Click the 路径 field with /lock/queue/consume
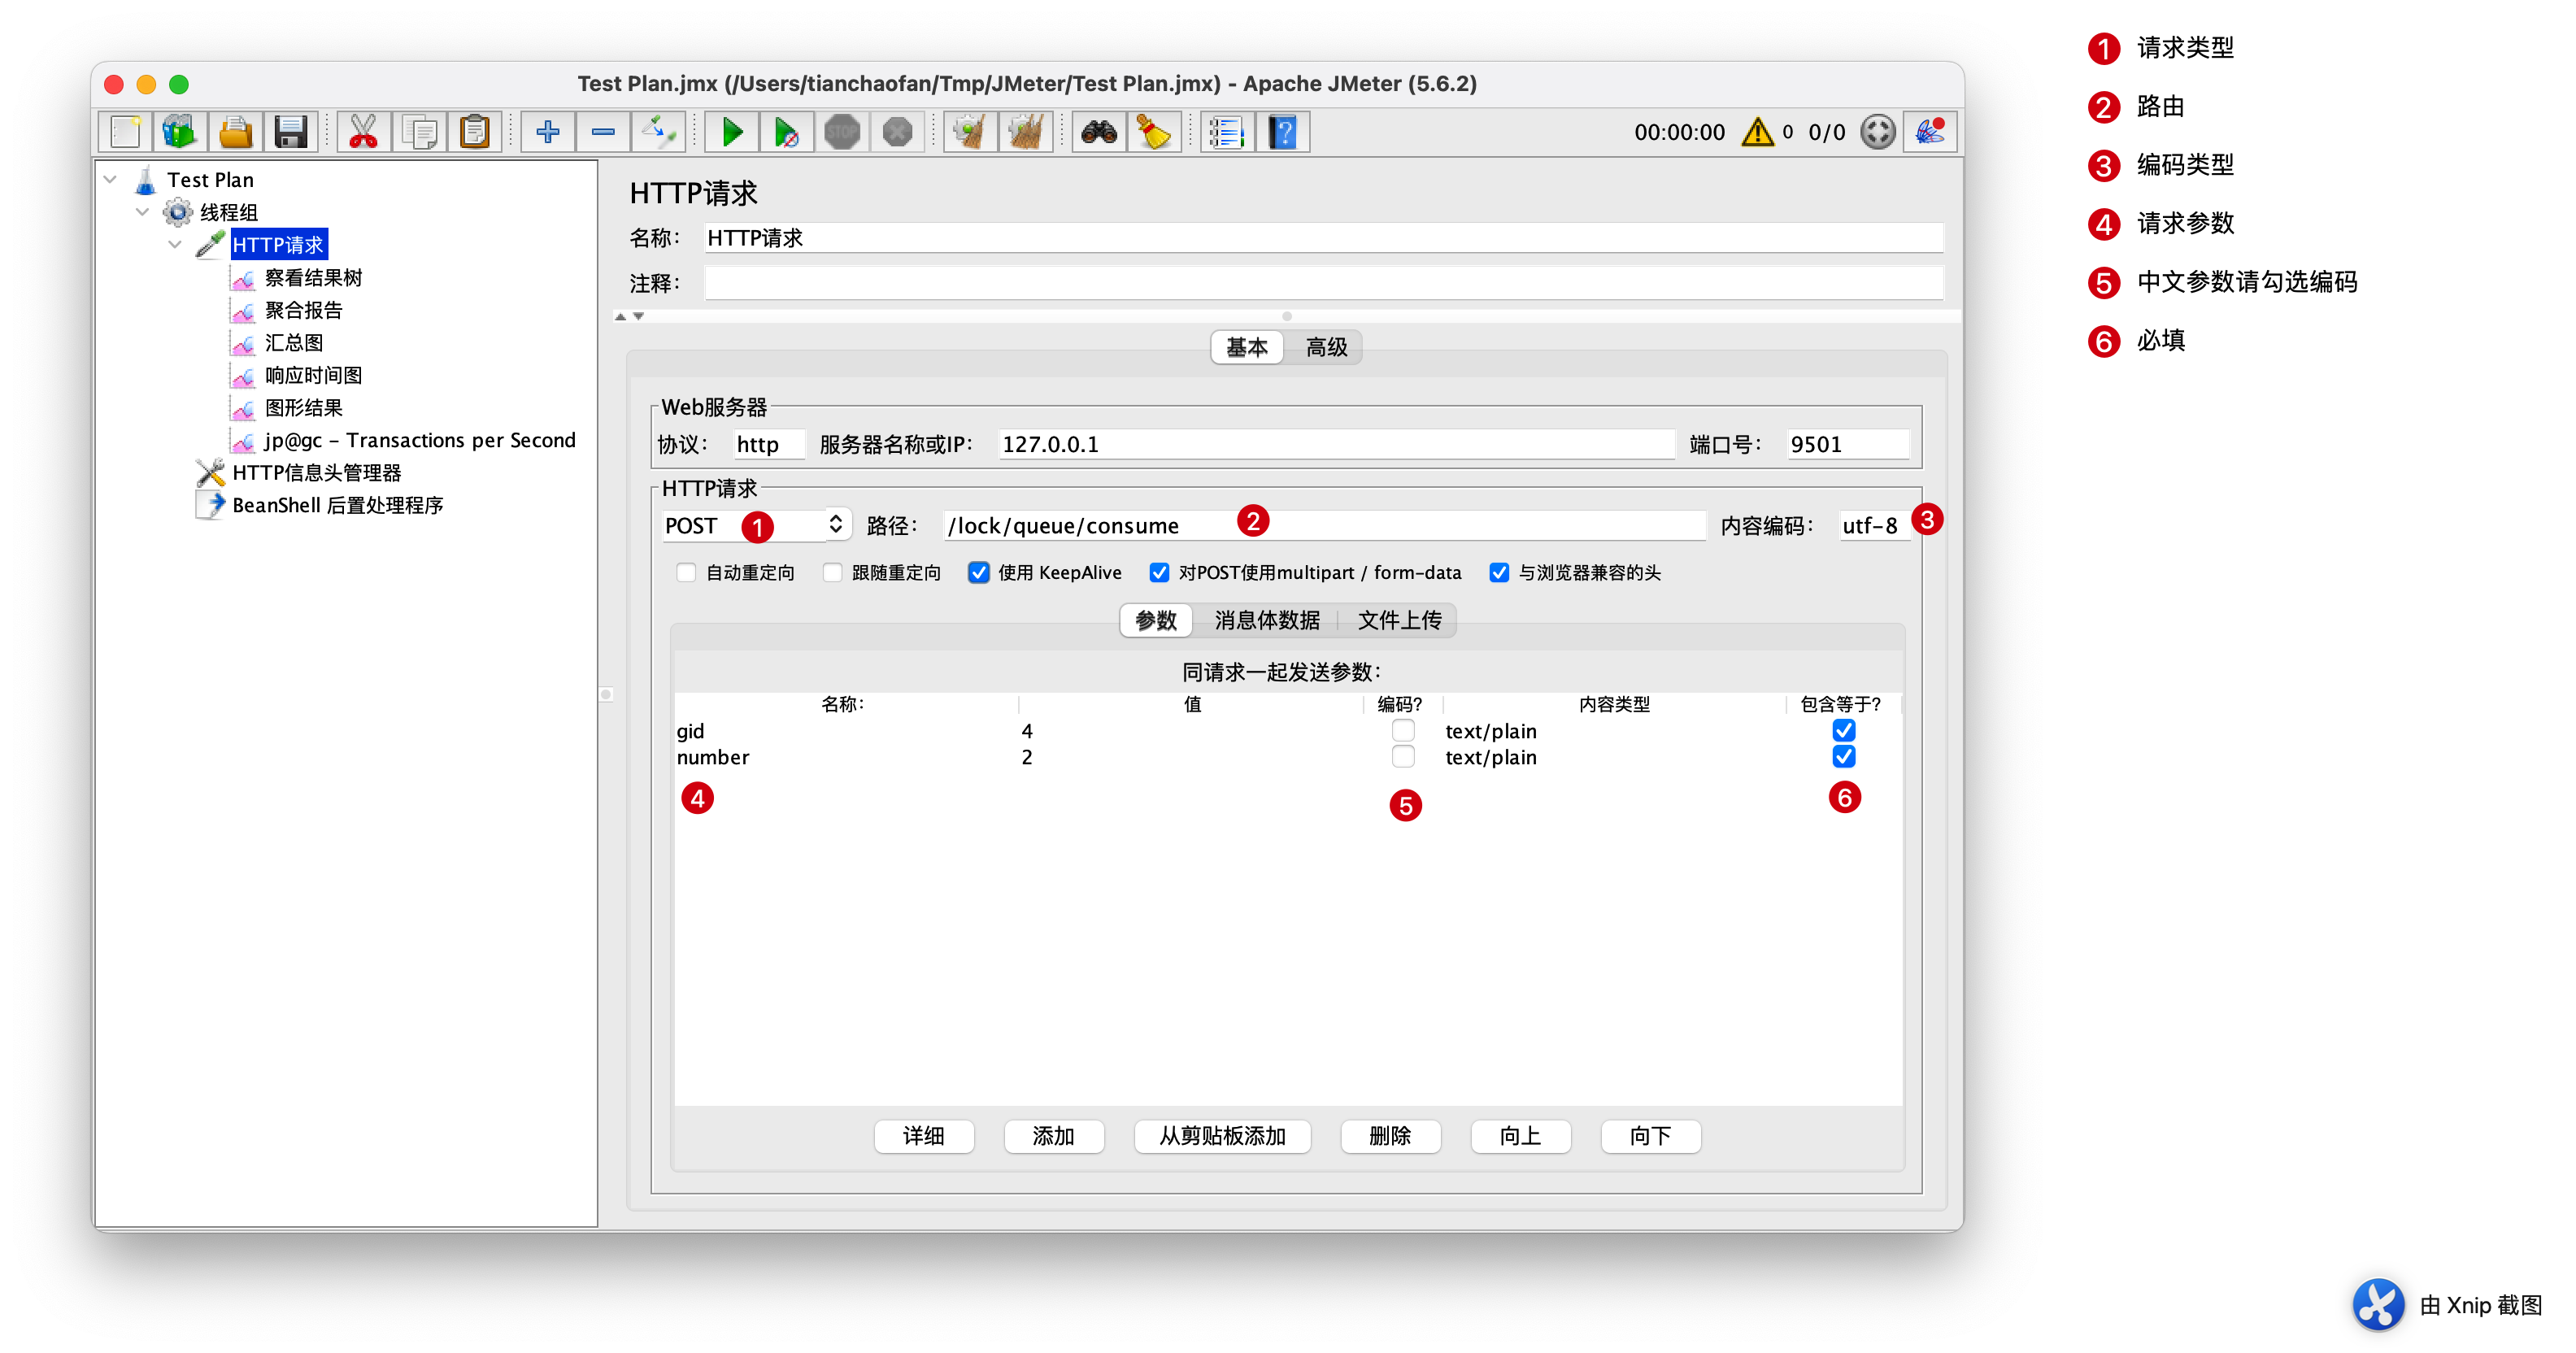2576x1353 pixels. click(1324, 526)
